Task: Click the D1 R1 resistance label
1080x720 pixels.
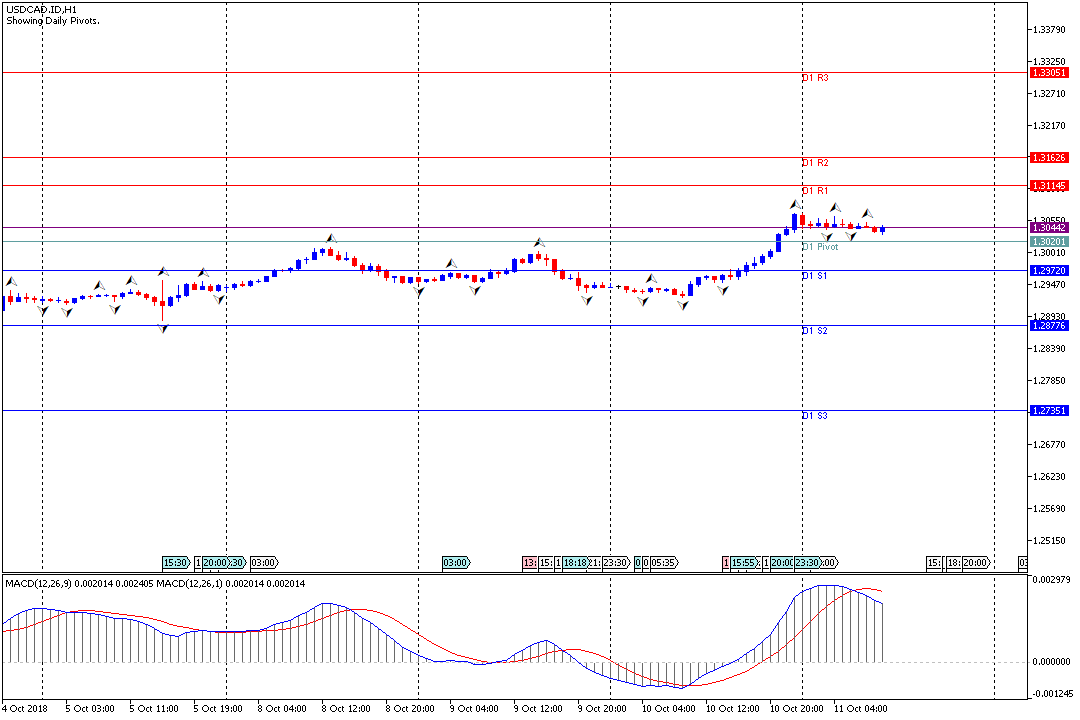Action: click(x=816, y=191)
